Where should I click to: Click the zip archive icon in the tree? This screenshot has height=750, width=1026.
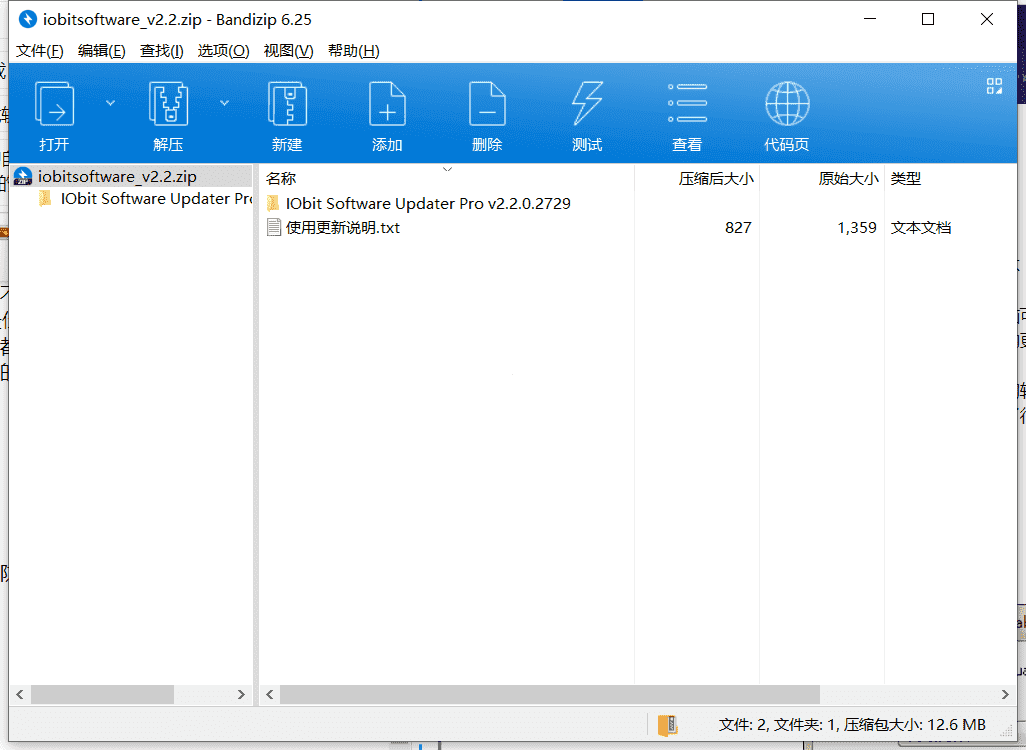[23, 177]
